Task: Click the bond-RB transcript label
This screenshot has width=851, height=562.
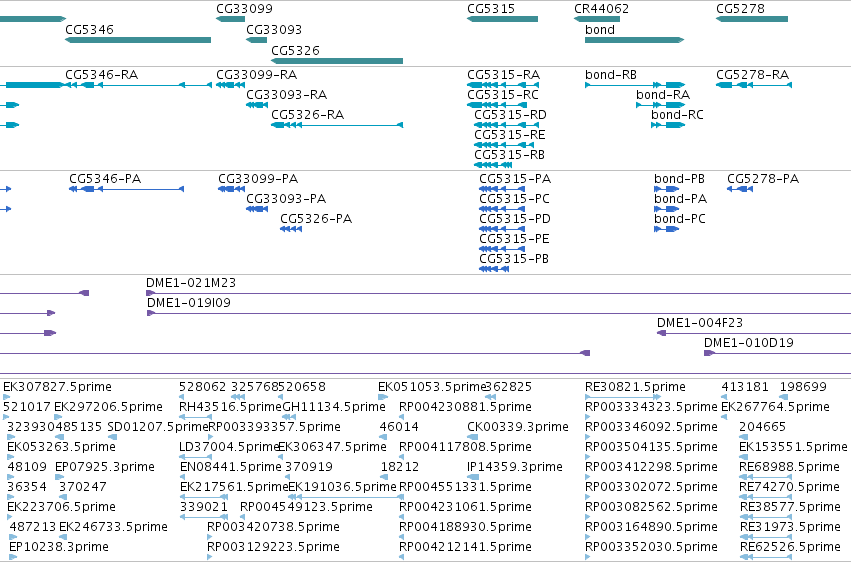Action: point(611,75)
